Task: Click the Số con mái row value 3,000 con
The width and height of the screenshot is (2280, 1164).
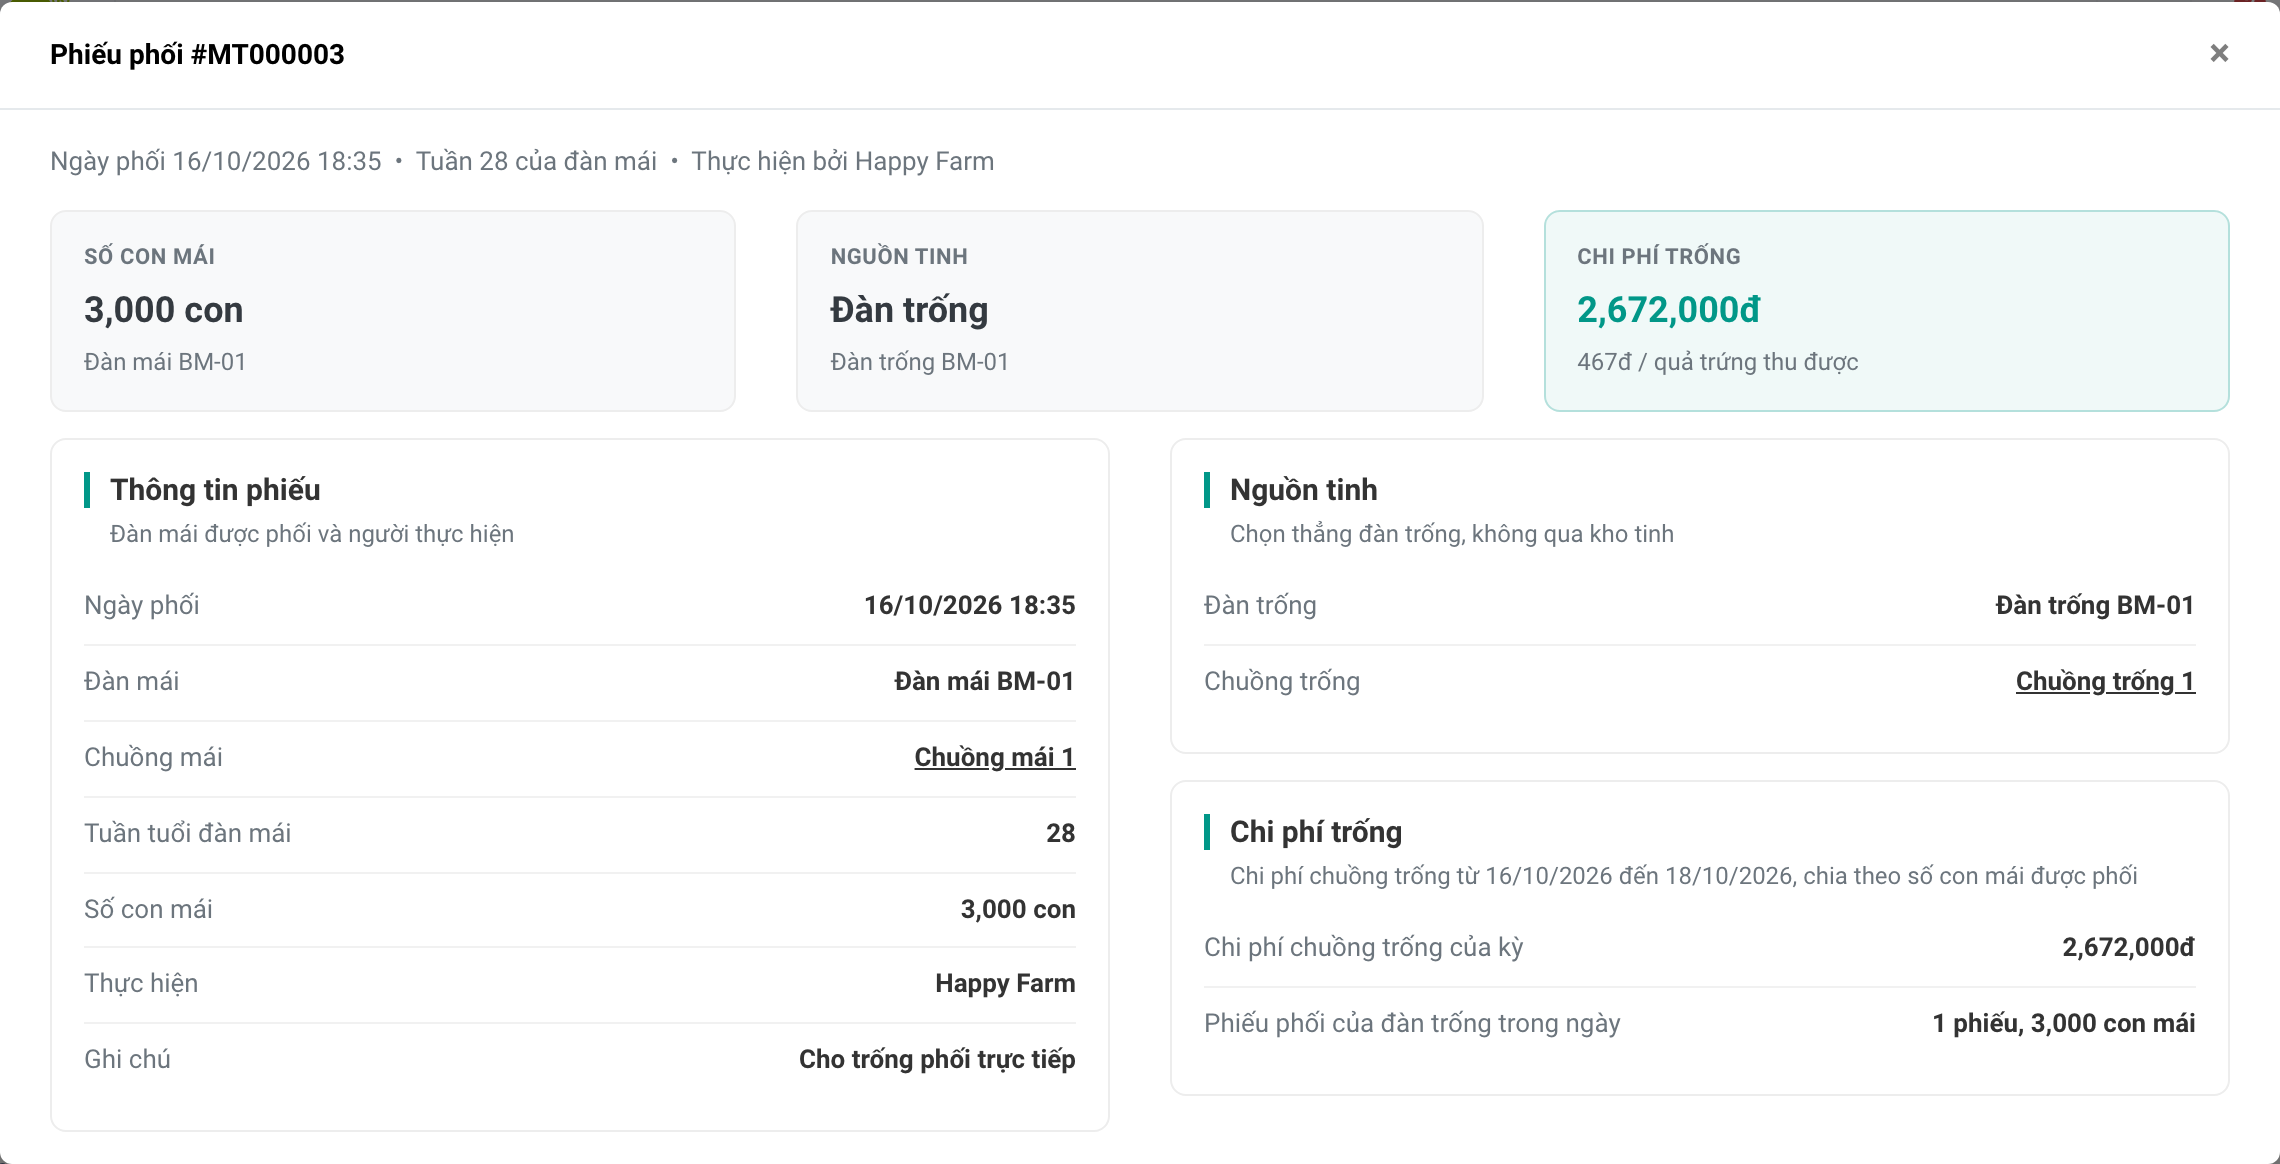Action: tap(1018, 909)
